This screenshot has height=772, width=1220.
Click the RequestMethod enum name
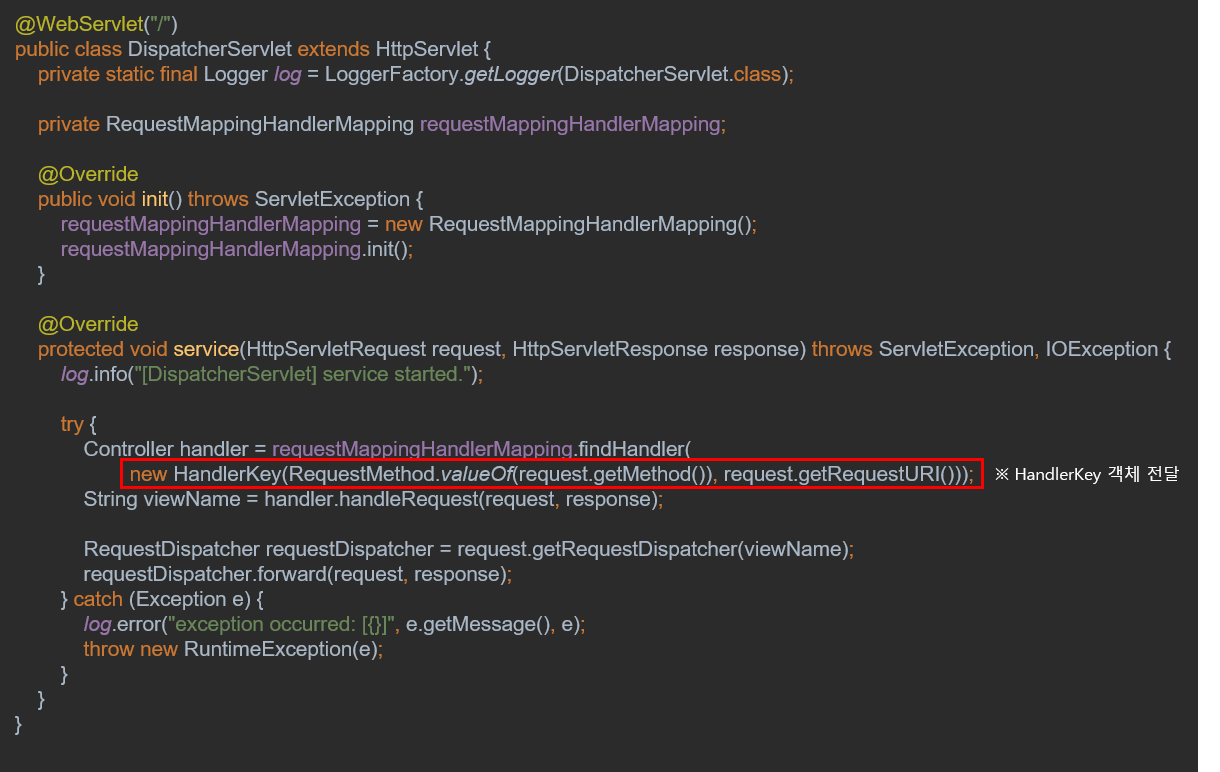click(363, 474)
